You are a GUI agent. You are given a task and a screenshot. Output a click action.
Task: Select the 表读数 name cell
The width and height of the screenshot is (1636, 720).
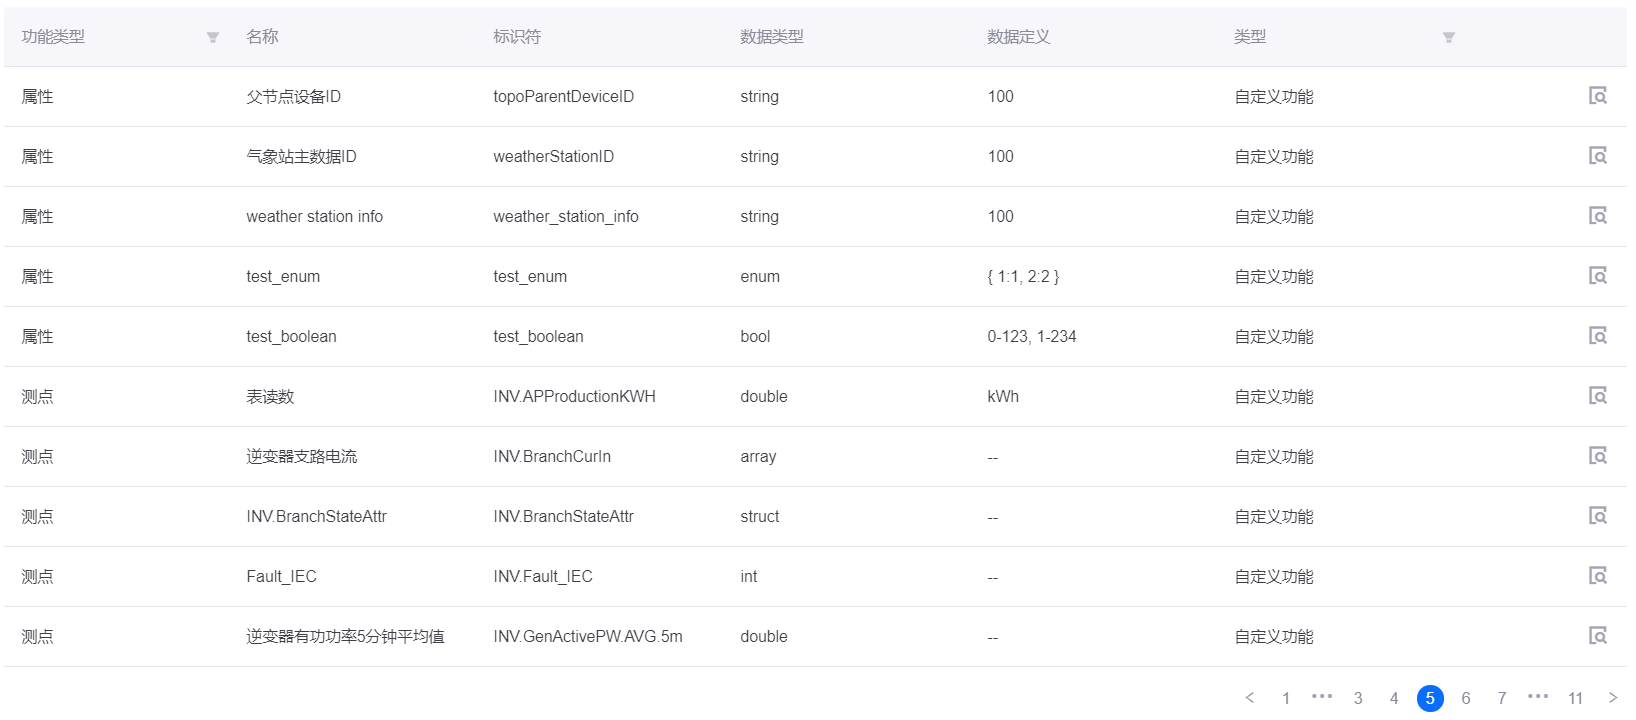point(270,396)
